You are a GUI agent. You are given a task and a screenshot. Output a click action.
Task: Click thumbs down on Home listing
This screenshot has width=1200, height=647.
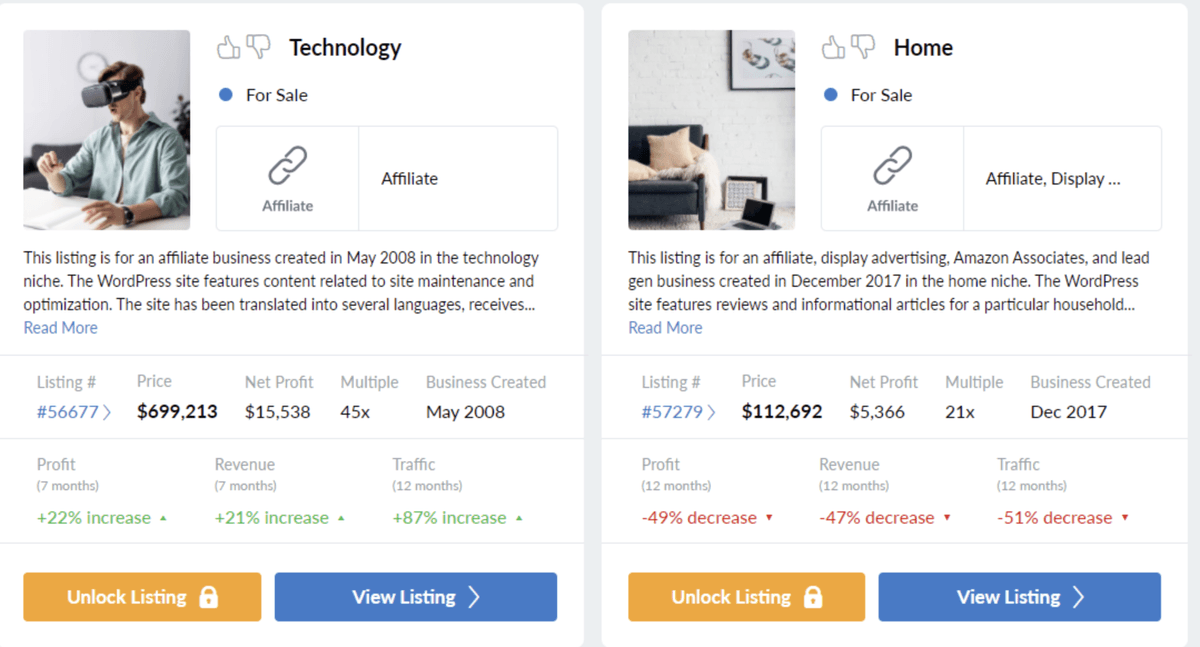pyautogui.click(x=863, y=46)
